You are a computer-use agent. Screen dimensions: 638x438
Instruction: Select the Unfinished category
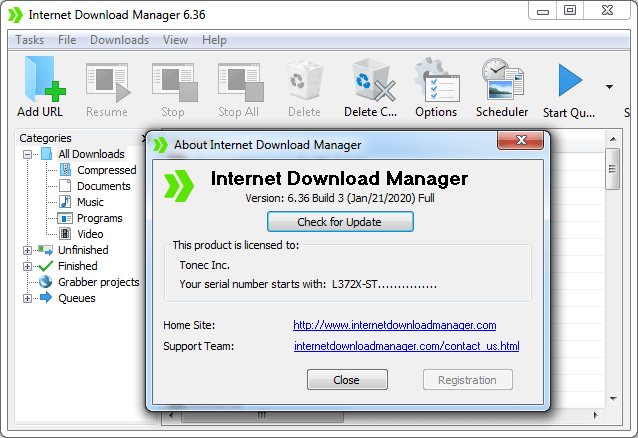pos(83,250)
